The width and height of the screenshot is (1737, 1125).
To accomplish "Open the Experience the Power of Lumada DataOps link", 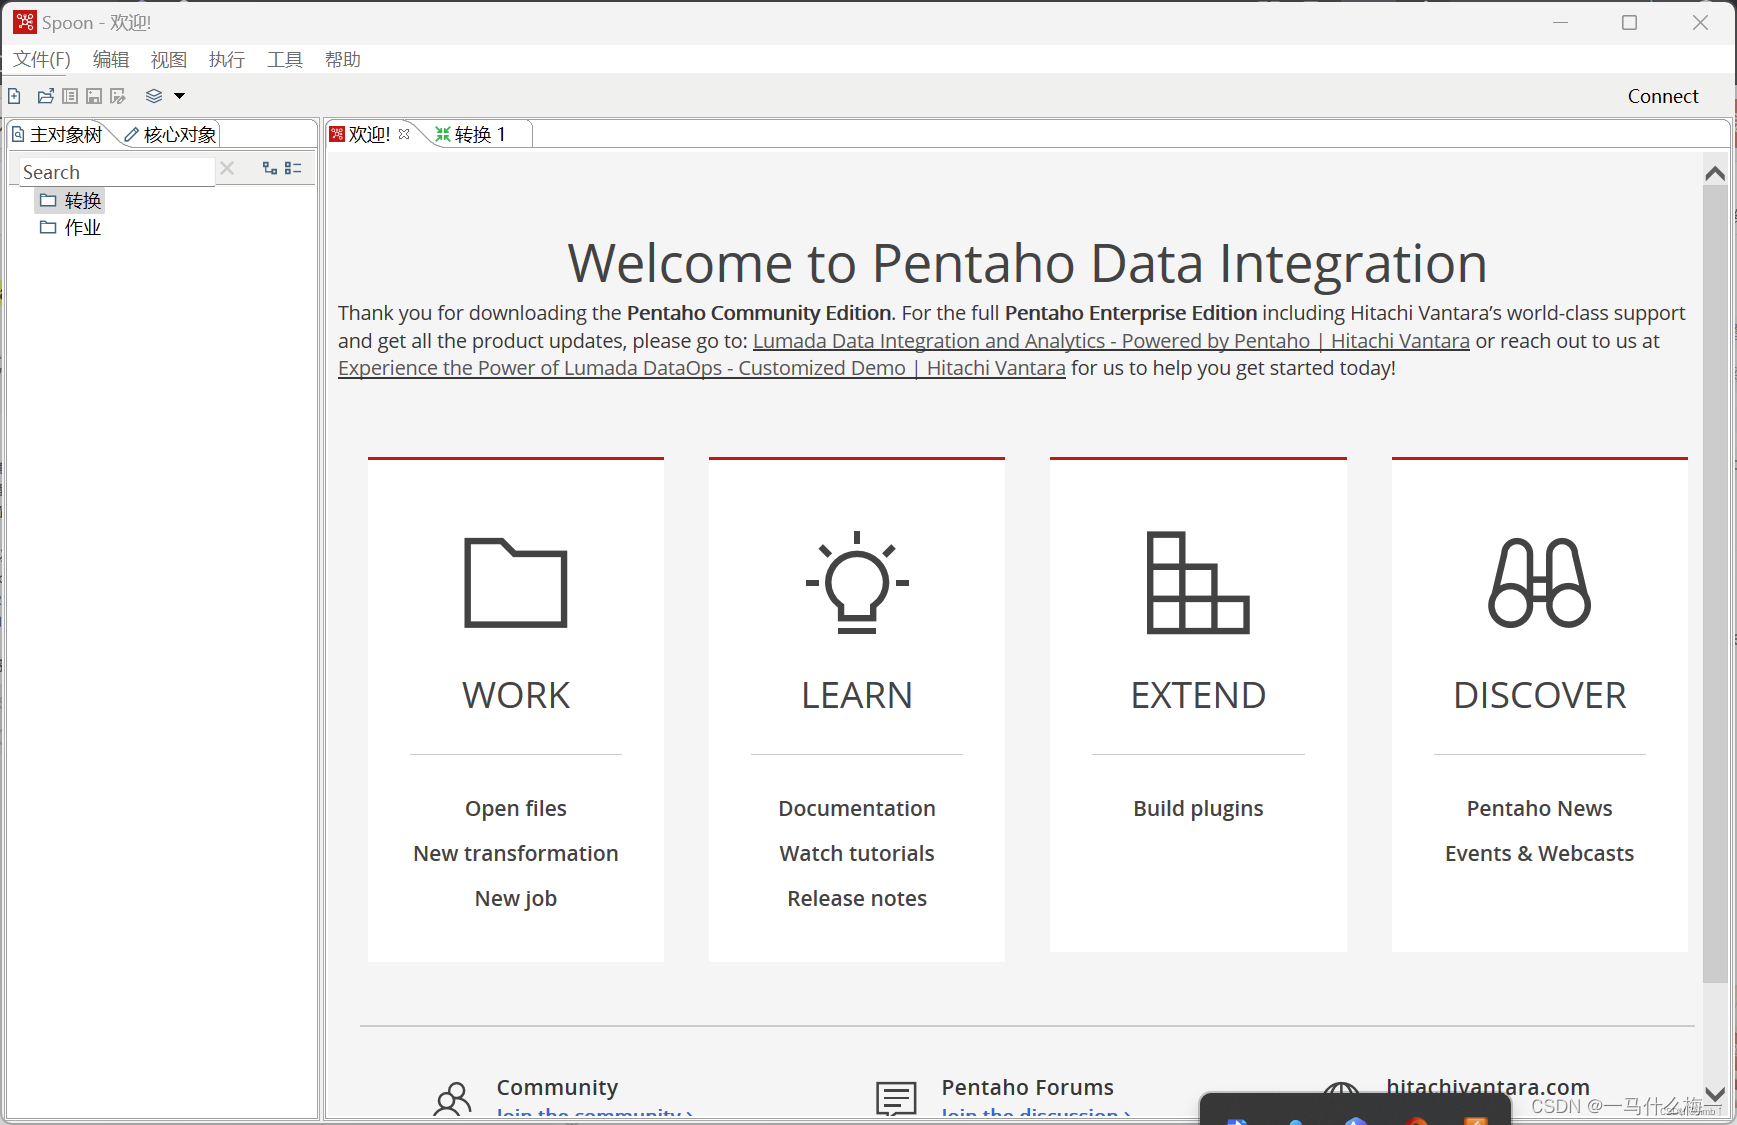I will (x=702, y=368).
